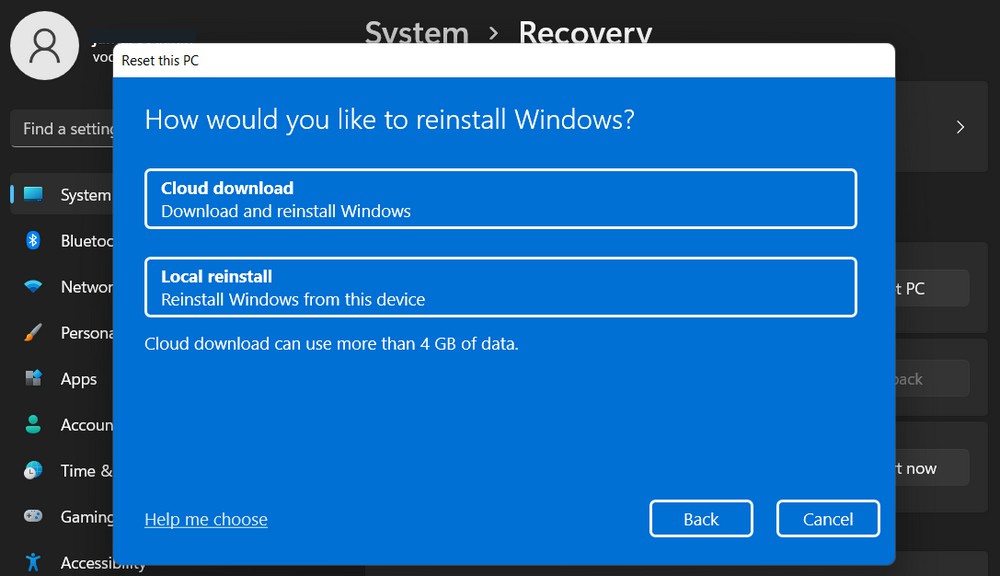The image size is (1000, 576).
Task: Open Network & internet category in sidebar
Action: [x=62, y=286]
